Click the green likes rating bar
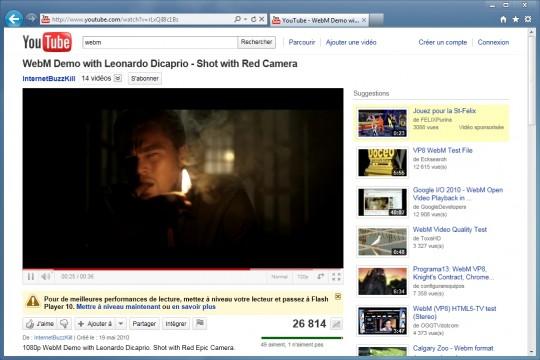Viewport: 540px width, 360px height. (302, 338)
